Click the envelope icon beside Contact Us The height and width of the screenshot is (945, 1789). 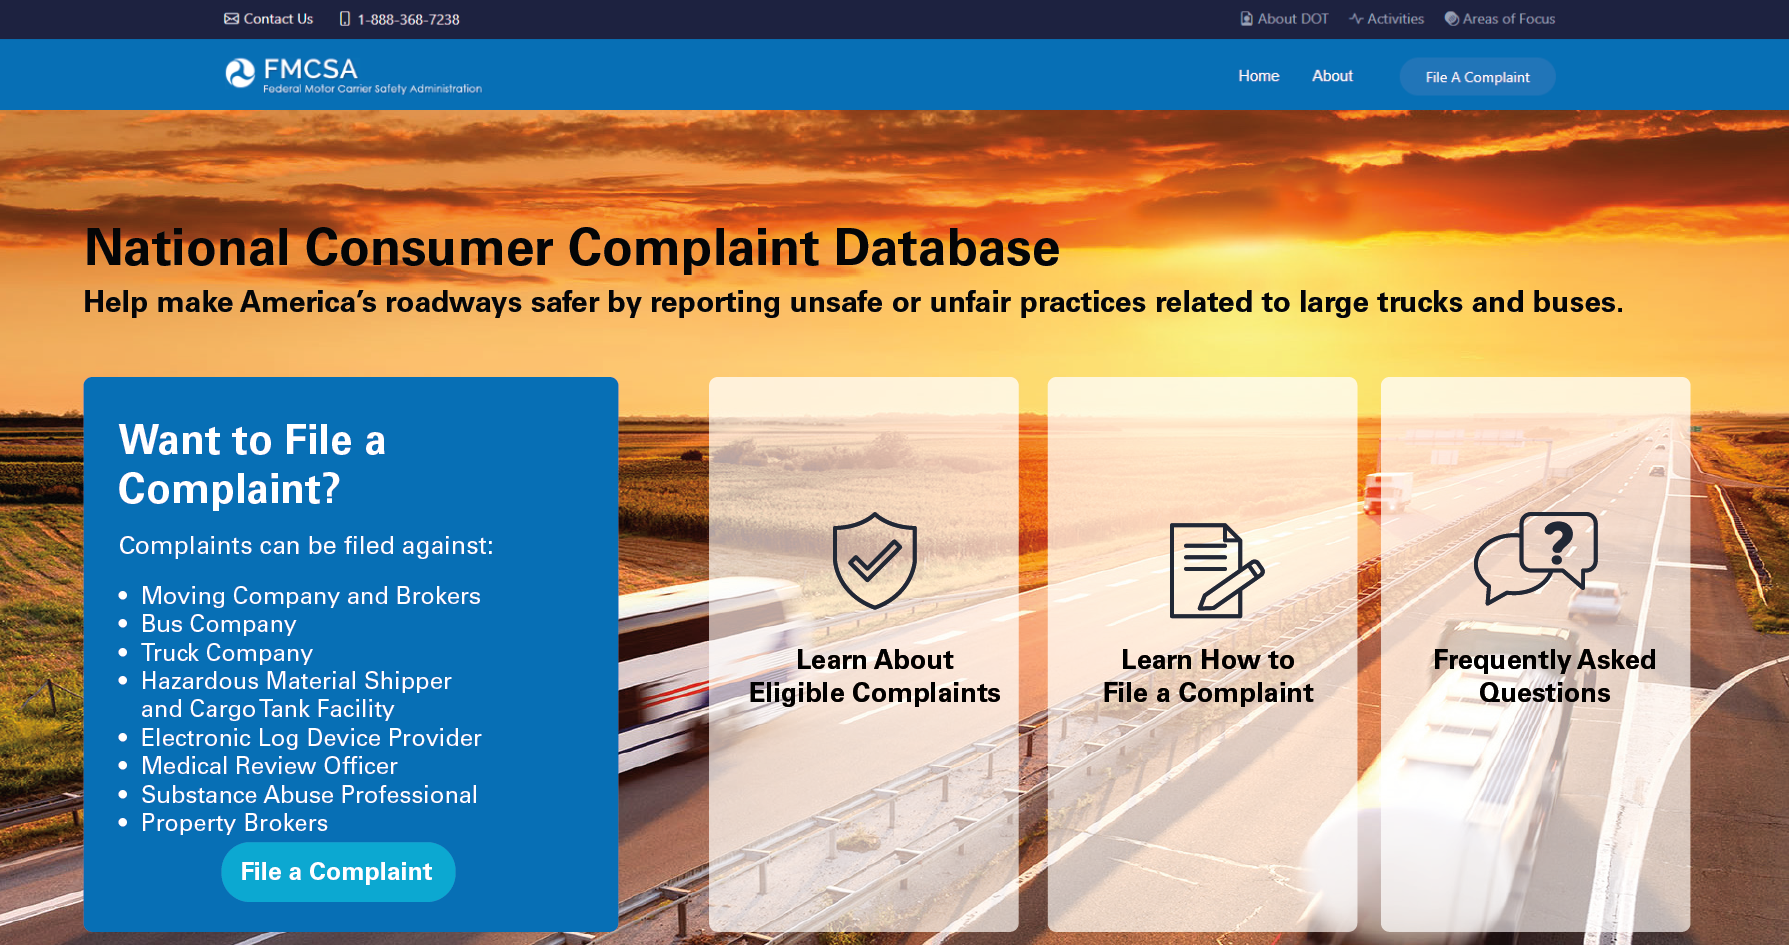click(231, 19)
